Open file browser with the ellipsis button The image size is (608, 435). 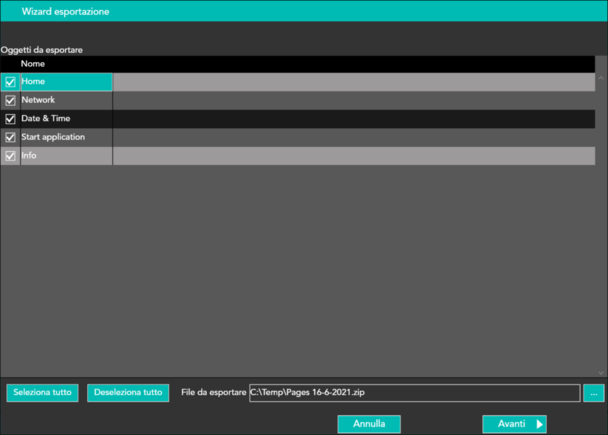coord(593,393)
